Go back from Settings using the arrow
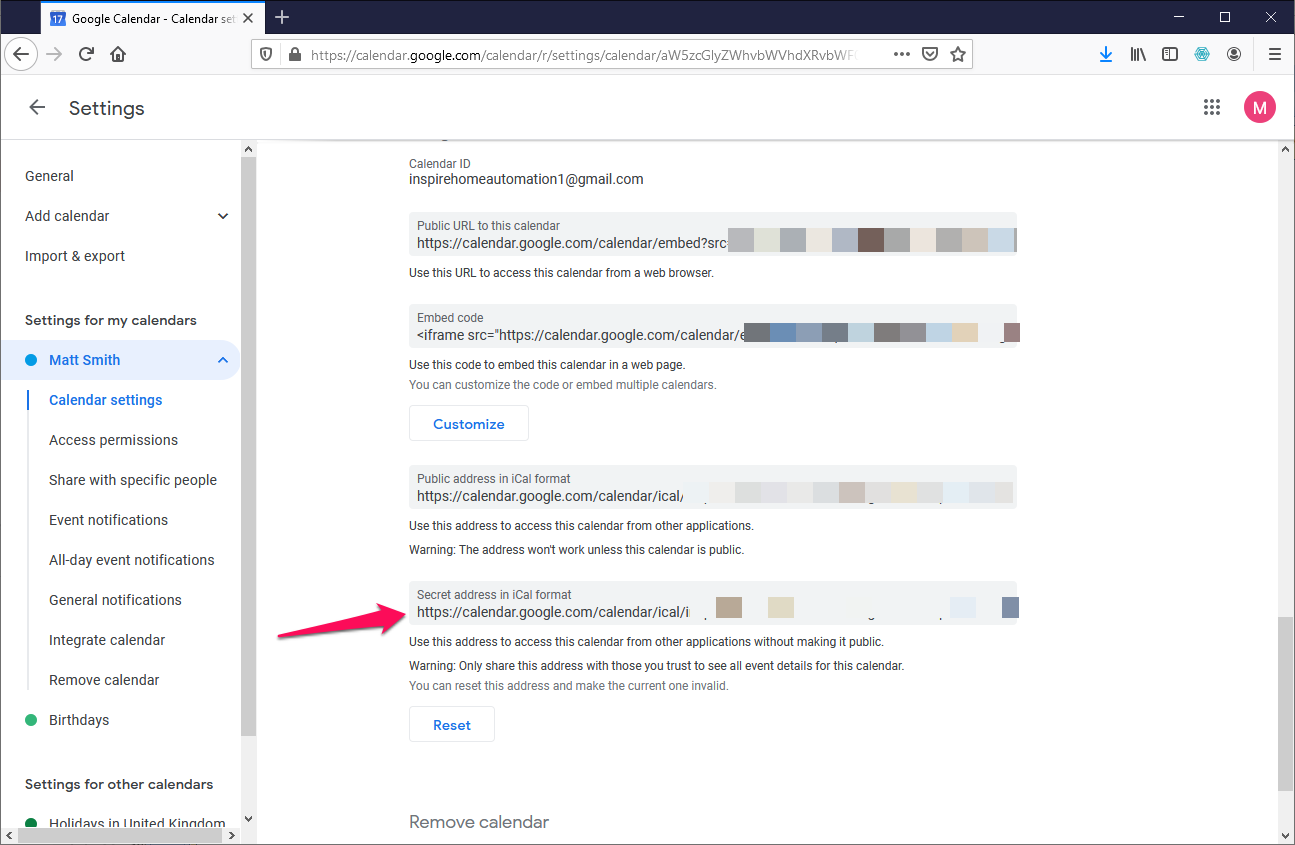 tap(37, 108)
